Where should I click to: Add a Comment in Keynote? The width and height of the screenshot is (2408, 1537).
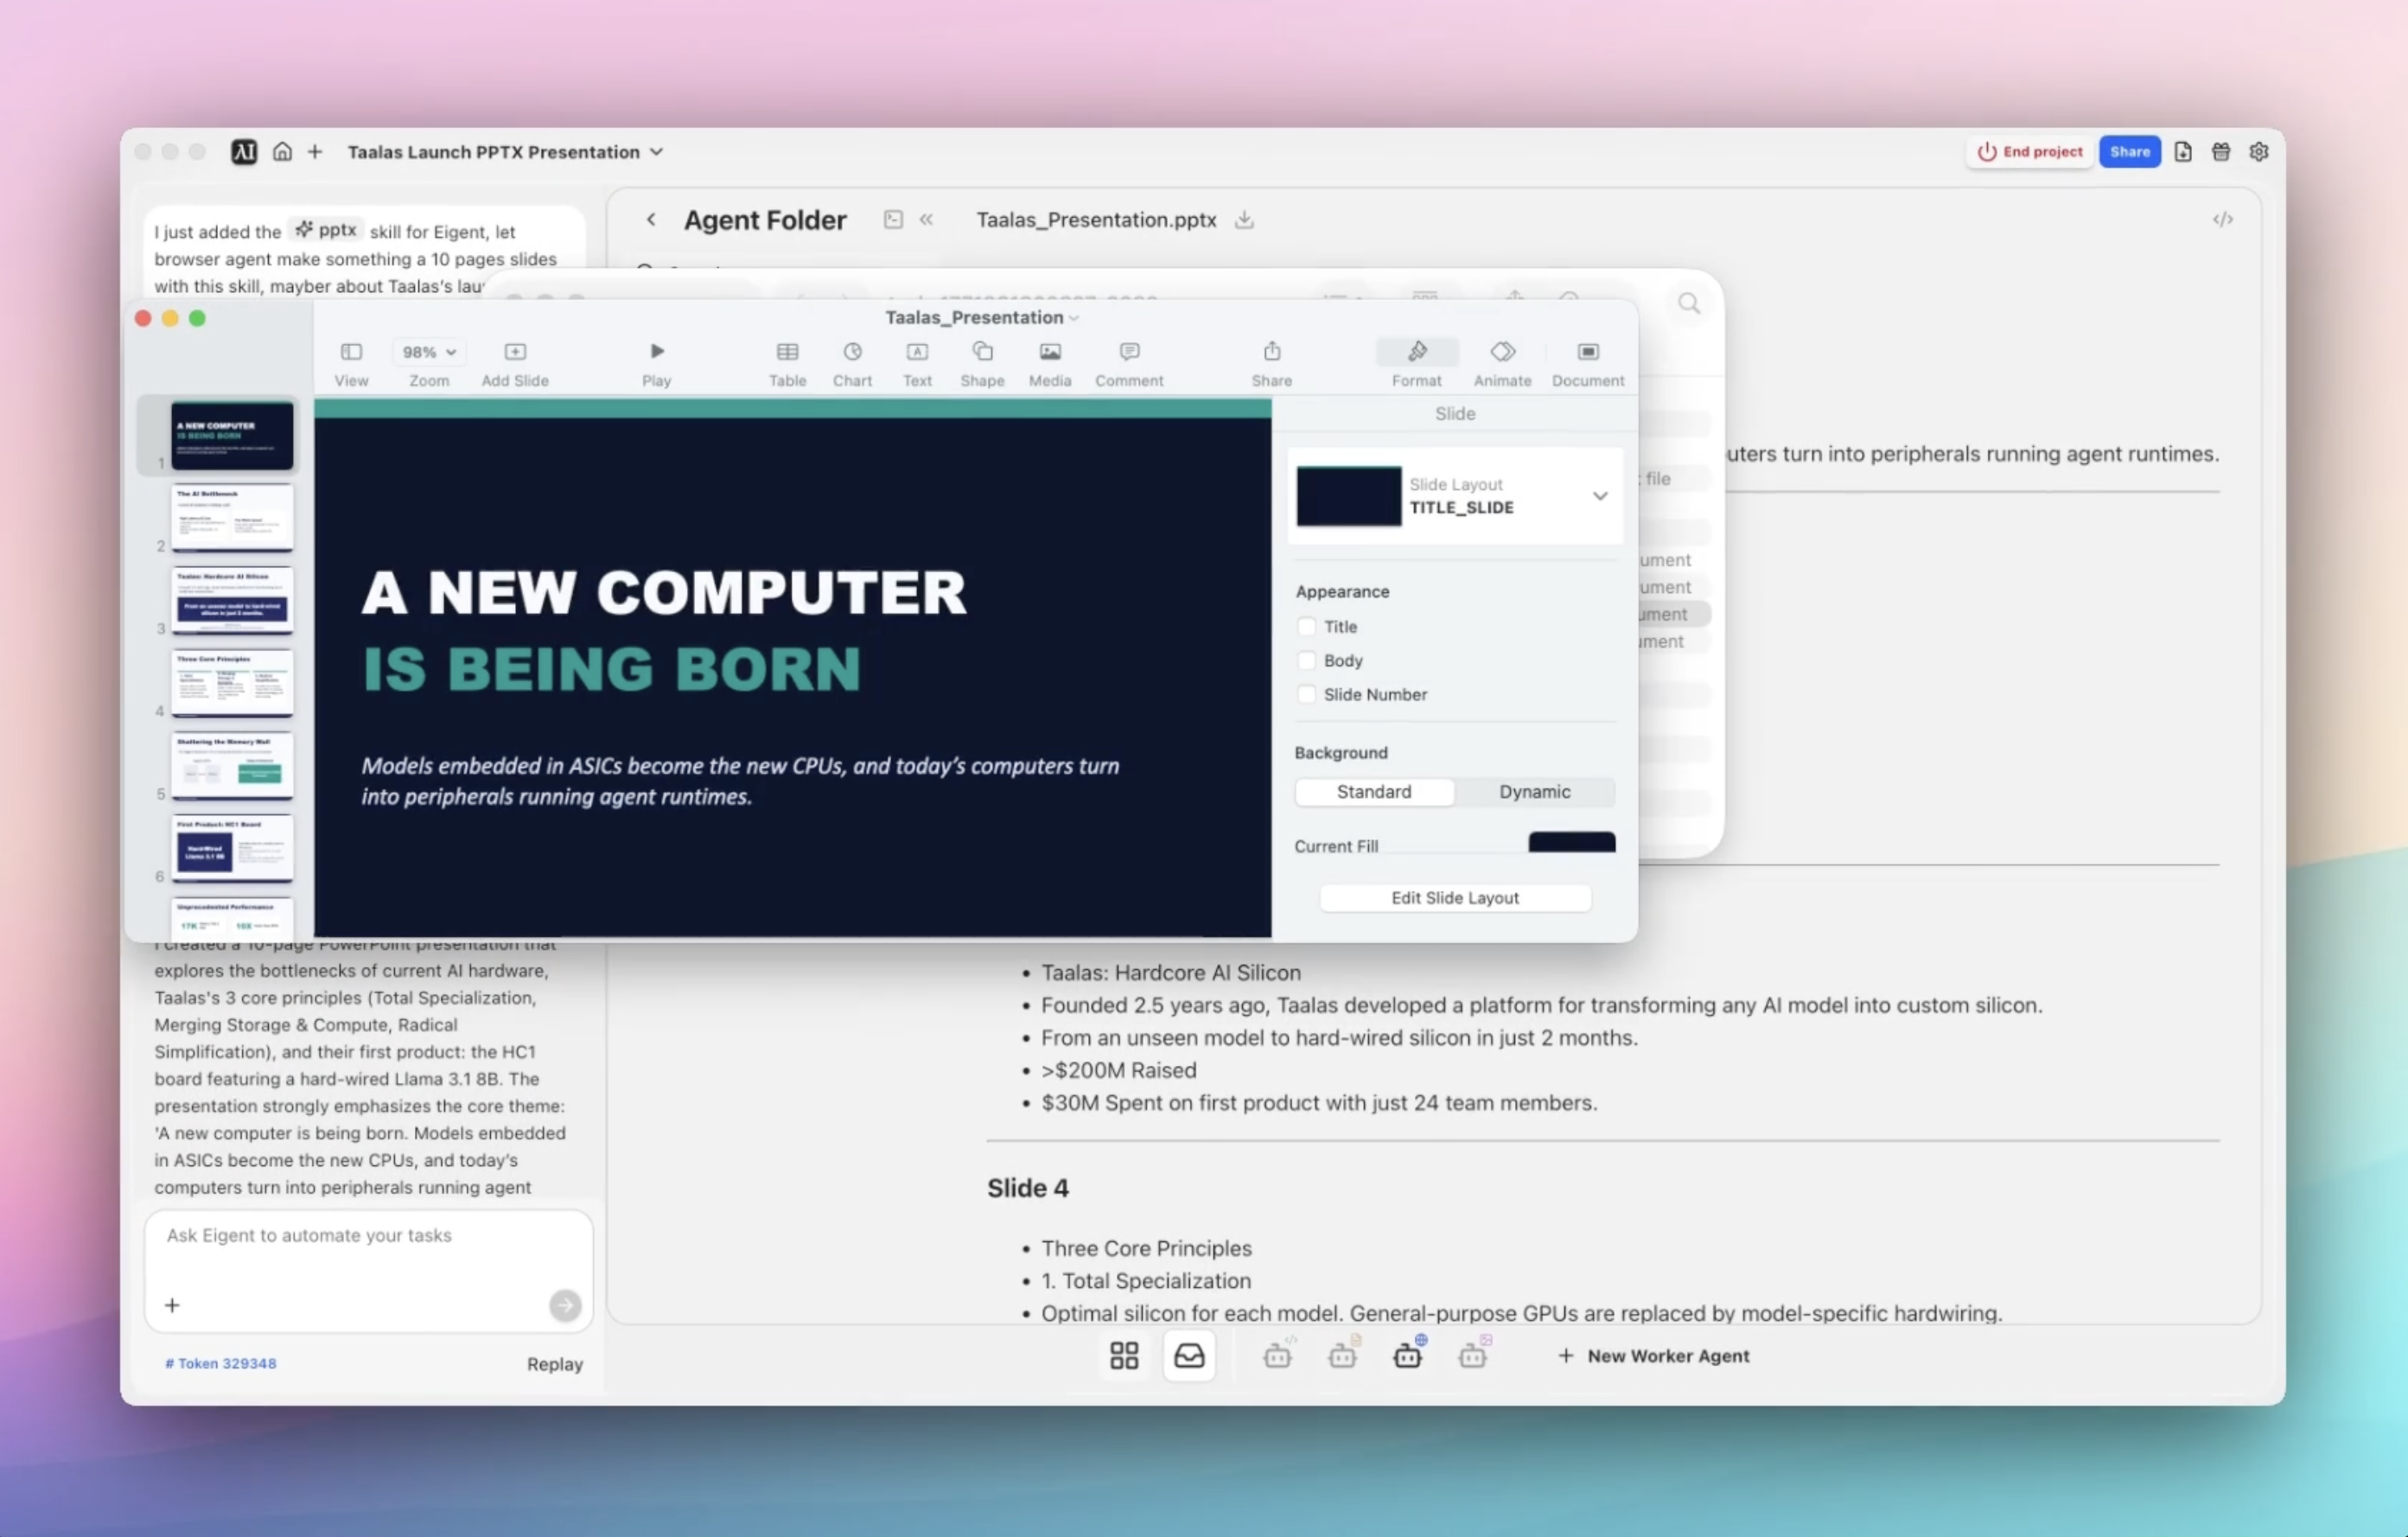1129,352
